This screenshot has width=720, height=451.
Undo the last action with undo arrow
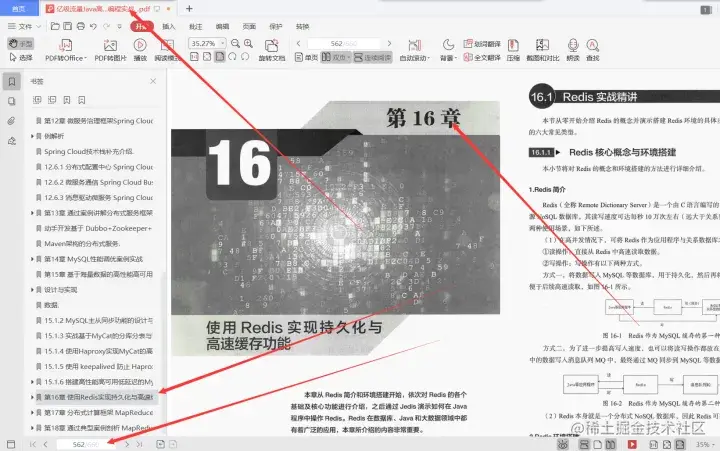[x=93, y=26]
